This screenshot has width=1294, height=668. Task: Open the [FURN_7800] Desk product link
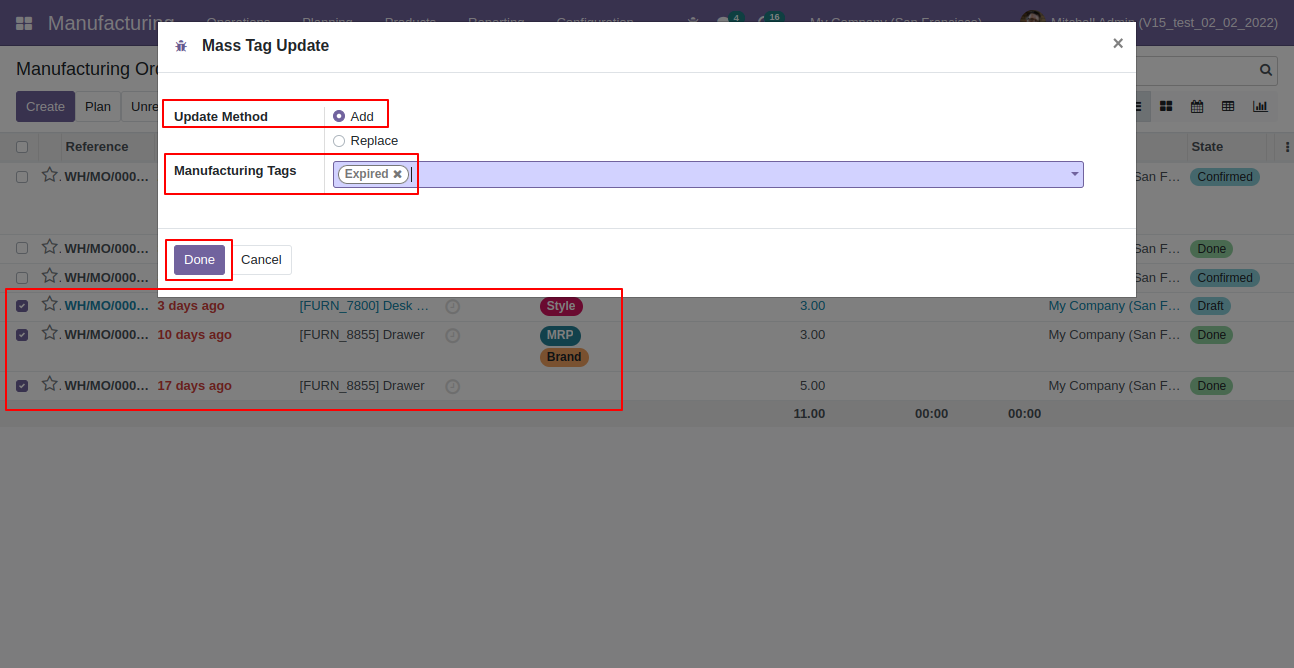click(x=365, y=306)
